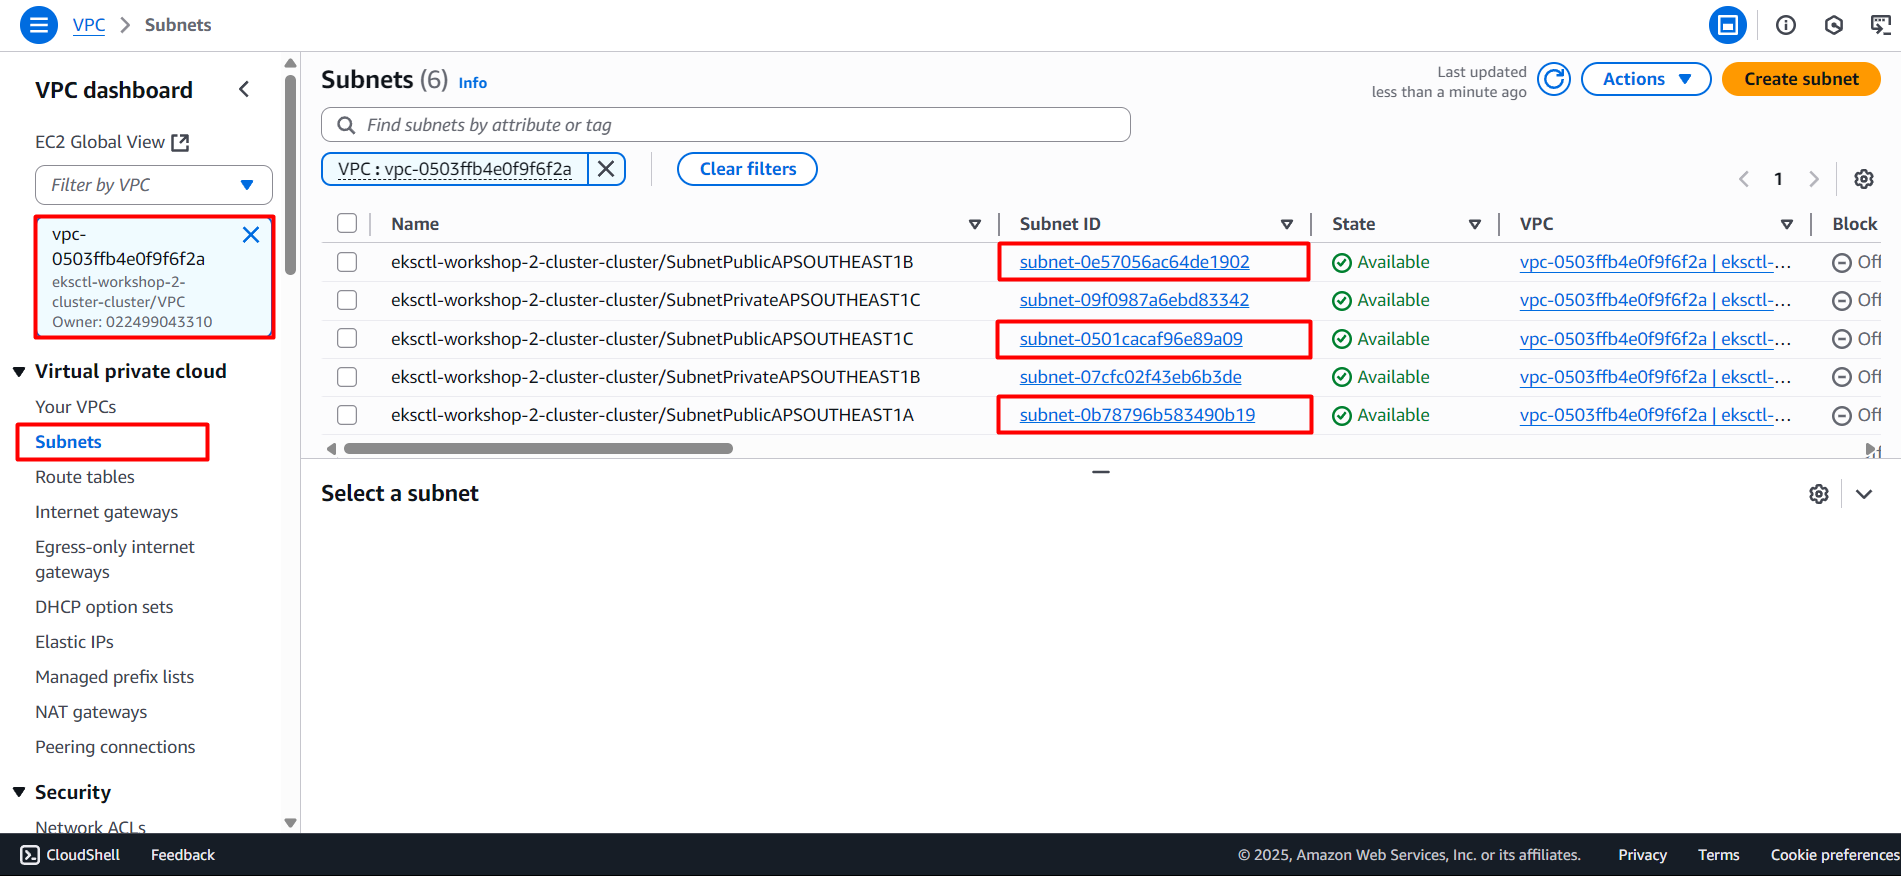Click the info circle icon in header
The width and height of the screenshot is (1901, 876).
(1785, 25)
